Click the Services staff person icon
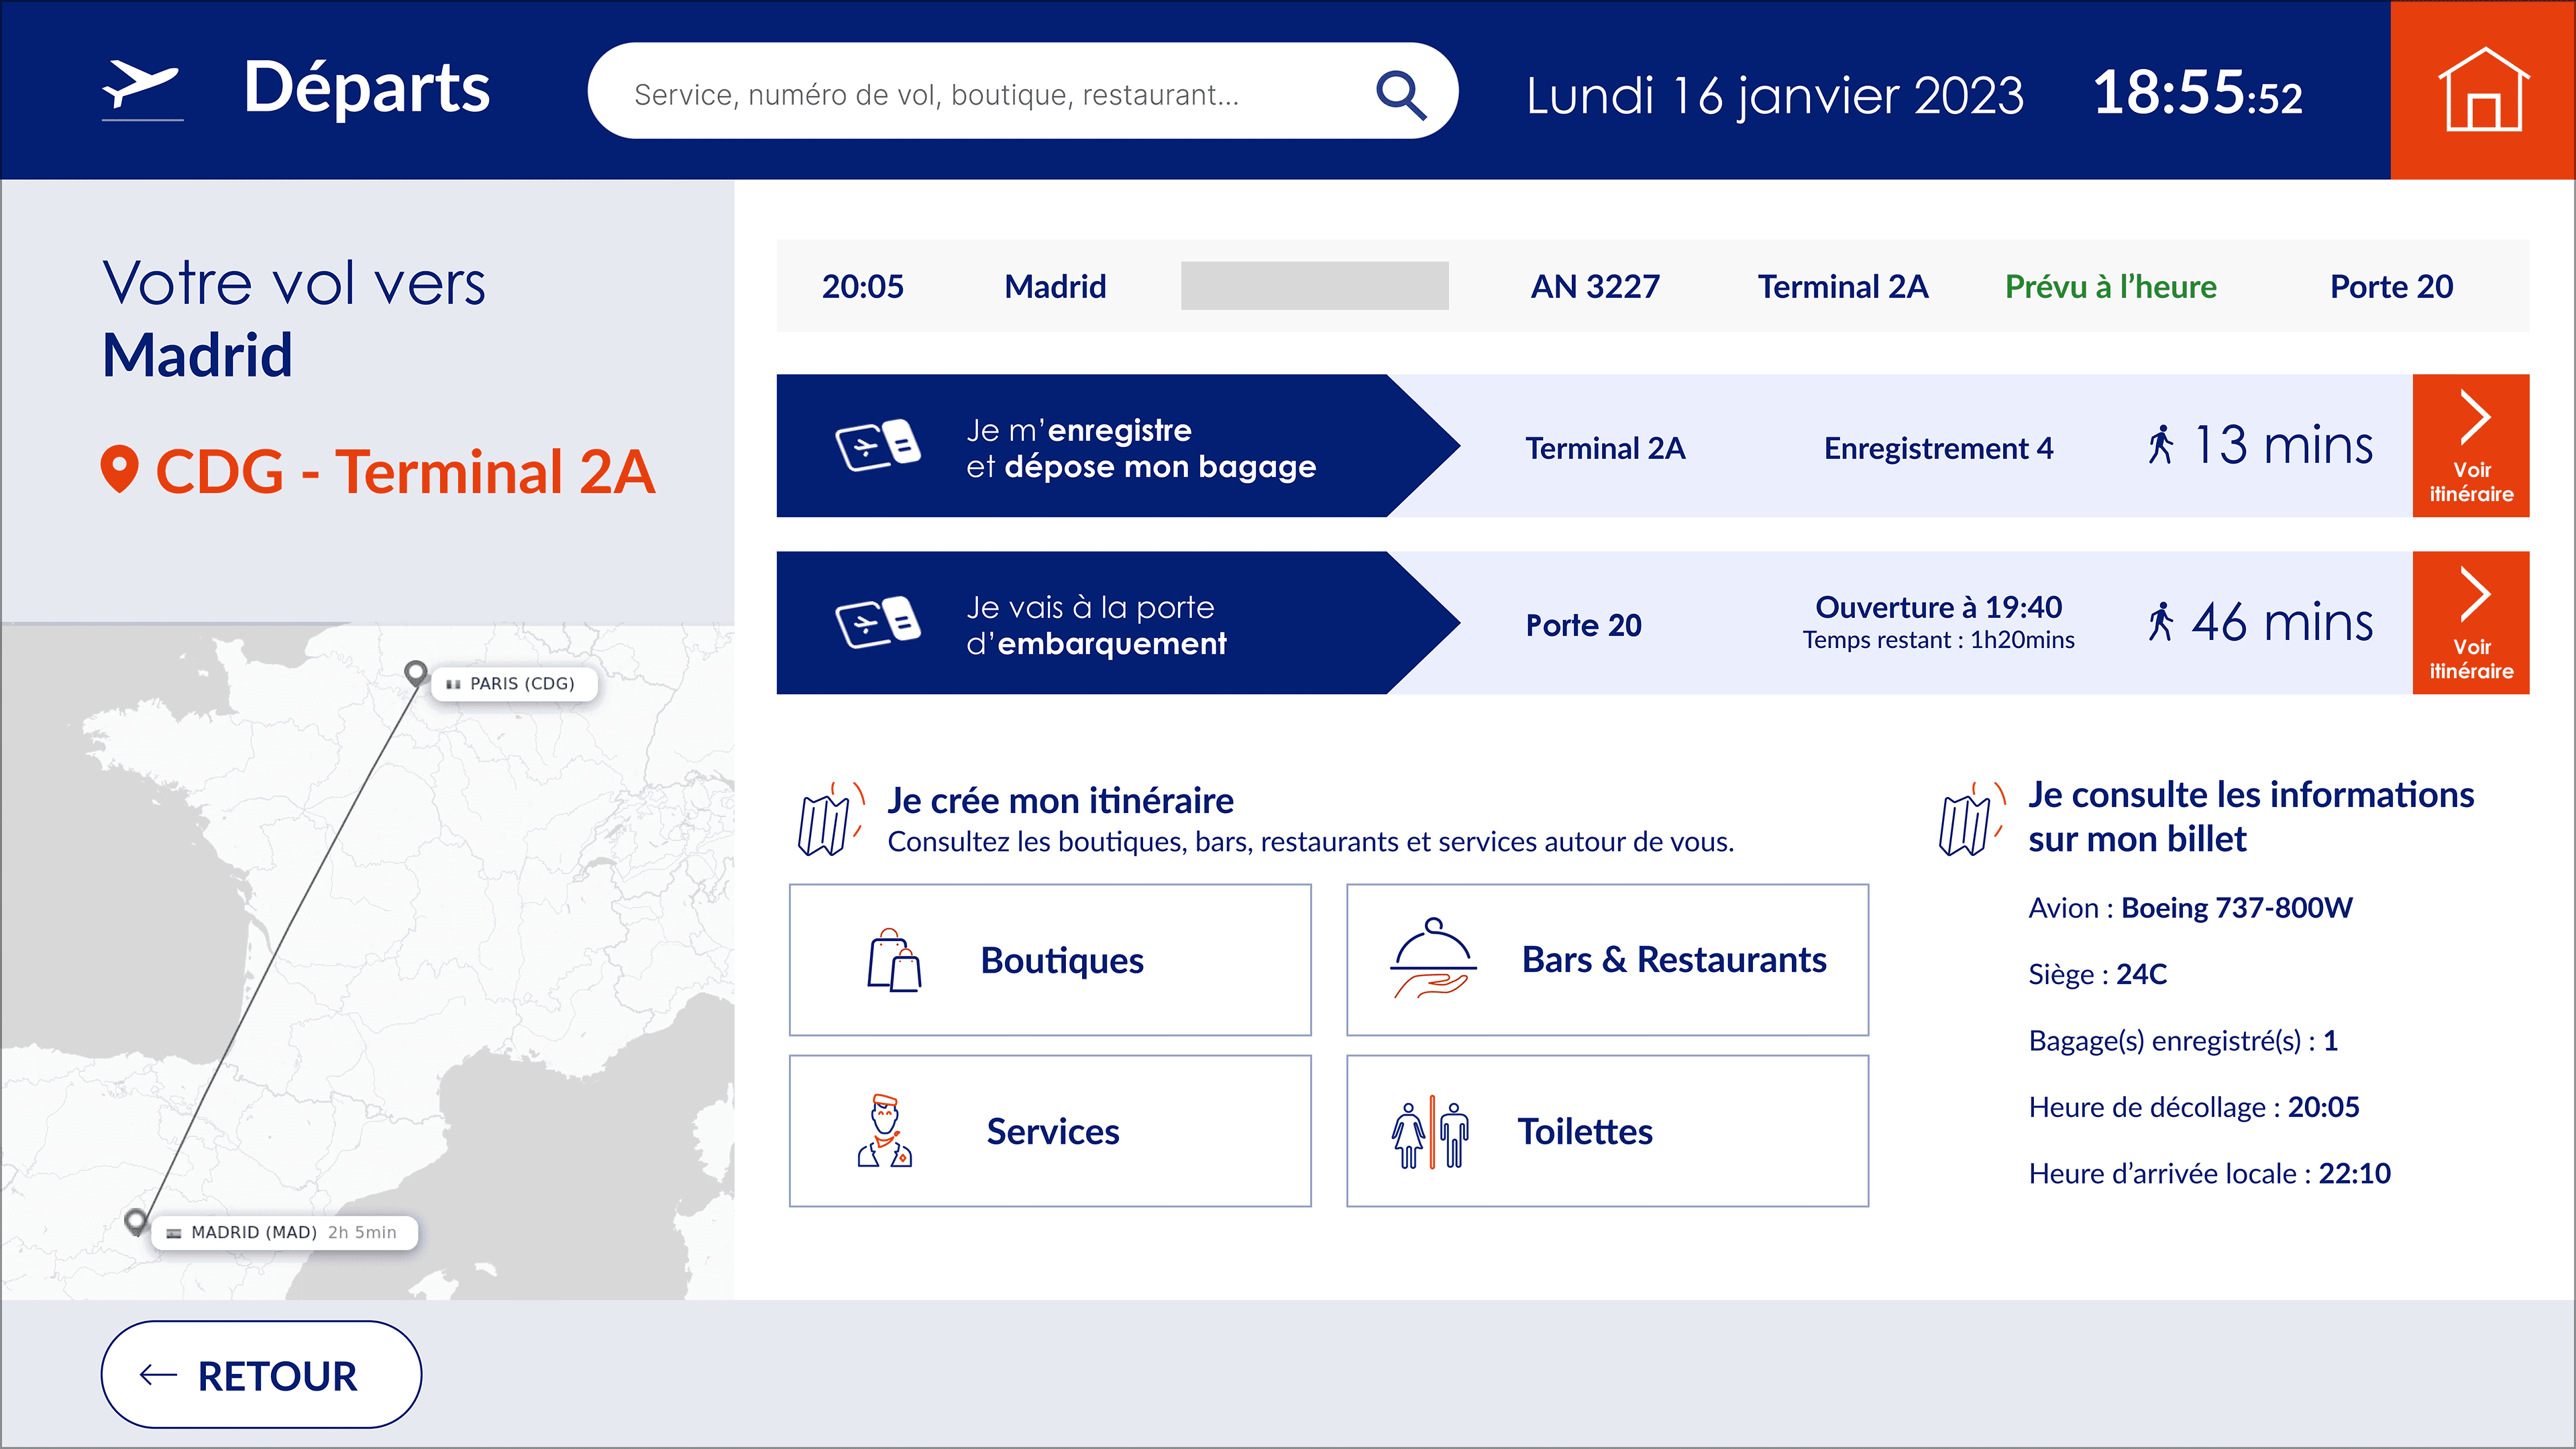This screenshot has height=1449, width=2576. [885, 1131]
